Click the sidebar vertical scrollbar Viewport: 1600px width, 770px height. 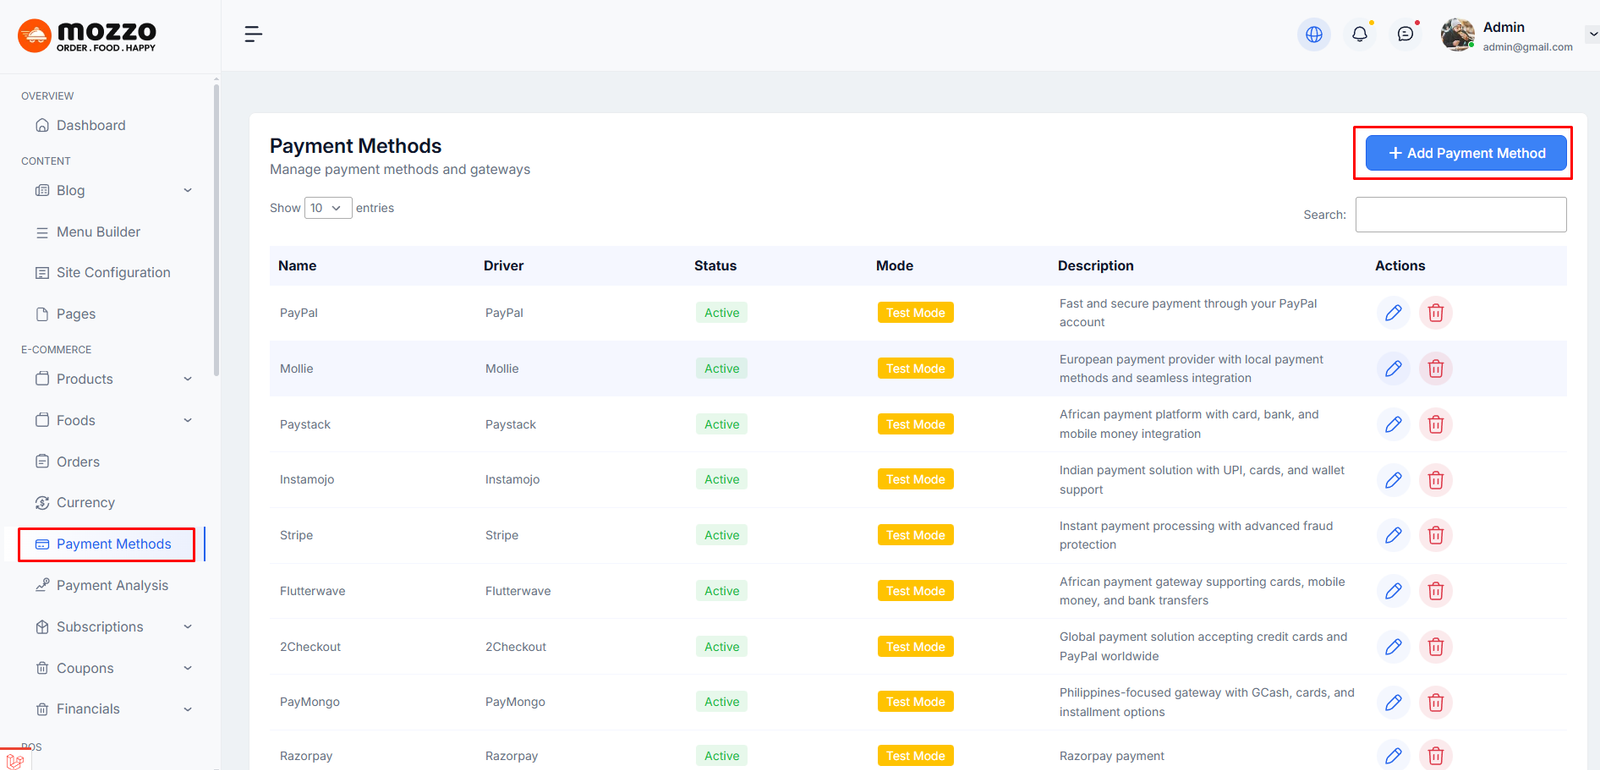(x=216, y=230)
